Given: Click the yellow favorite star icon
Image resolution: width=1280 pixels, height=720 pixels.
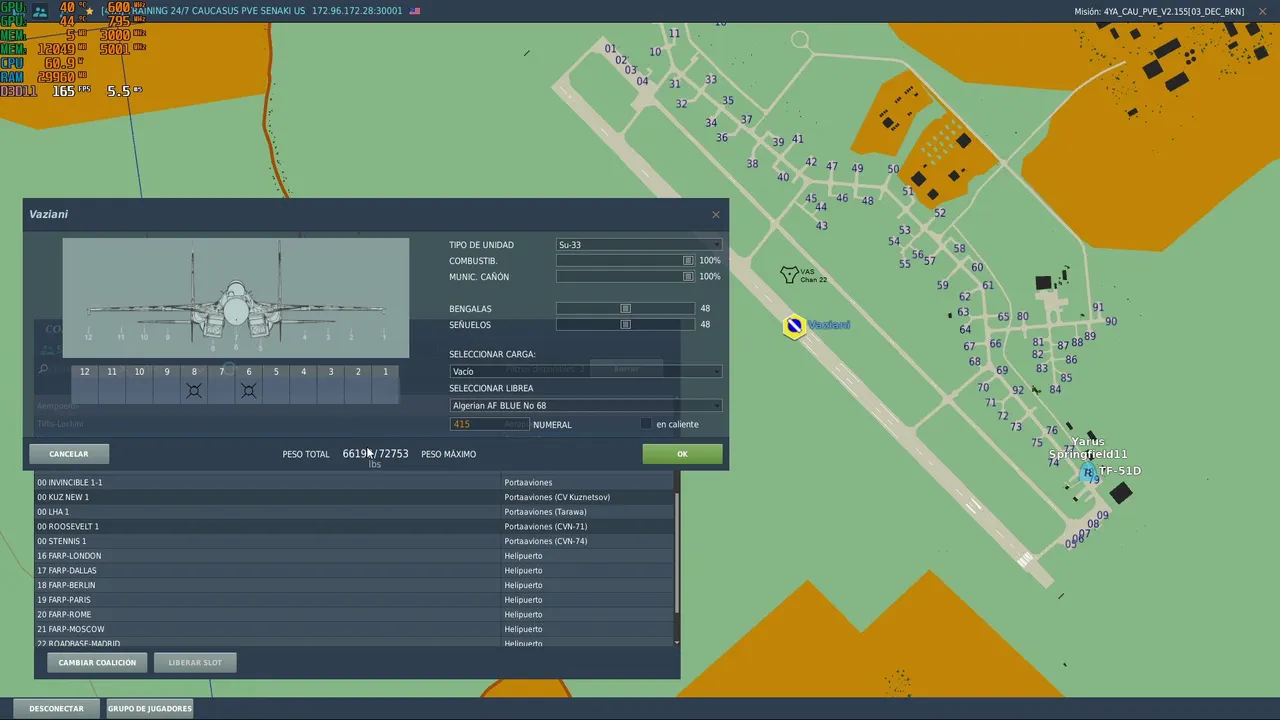Looking at the screenshot, I should (89, 11).
